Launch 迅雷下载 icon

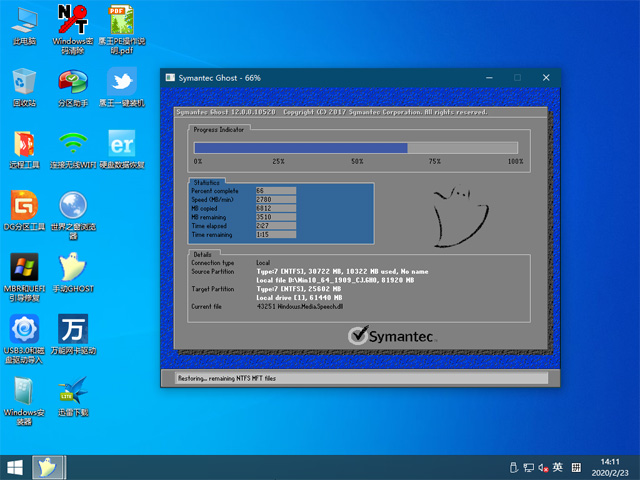click(x=73, y=397)
